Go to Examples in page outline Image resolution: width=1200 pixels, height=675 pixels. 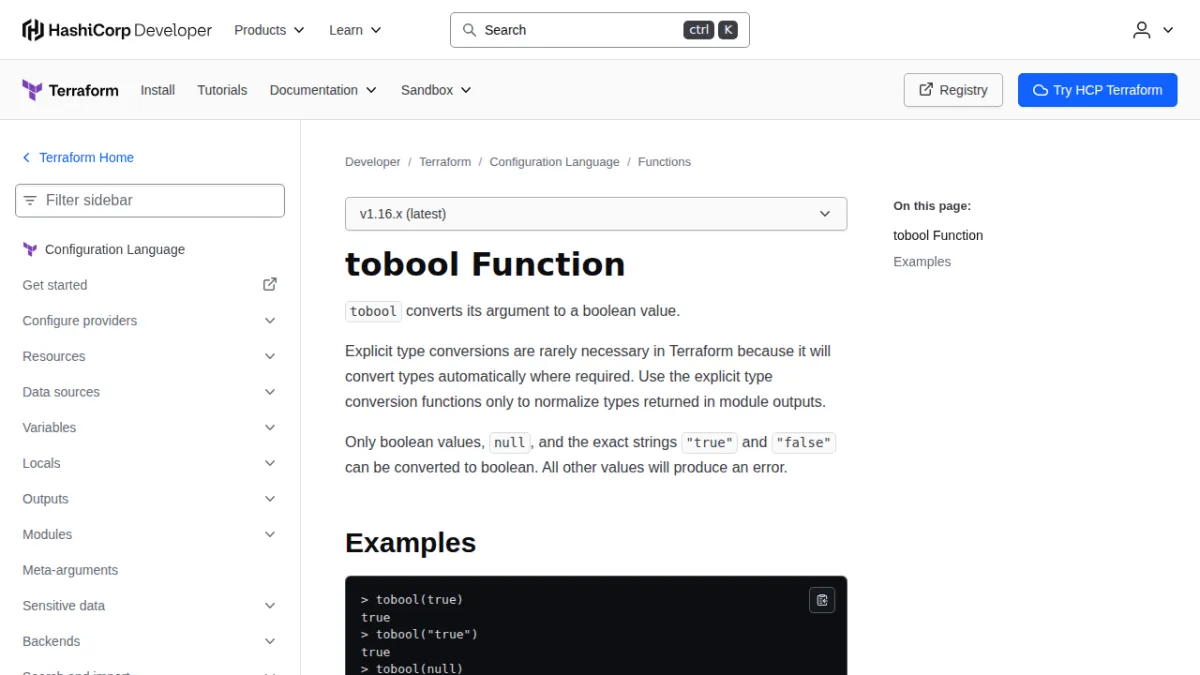click(922, 262)
